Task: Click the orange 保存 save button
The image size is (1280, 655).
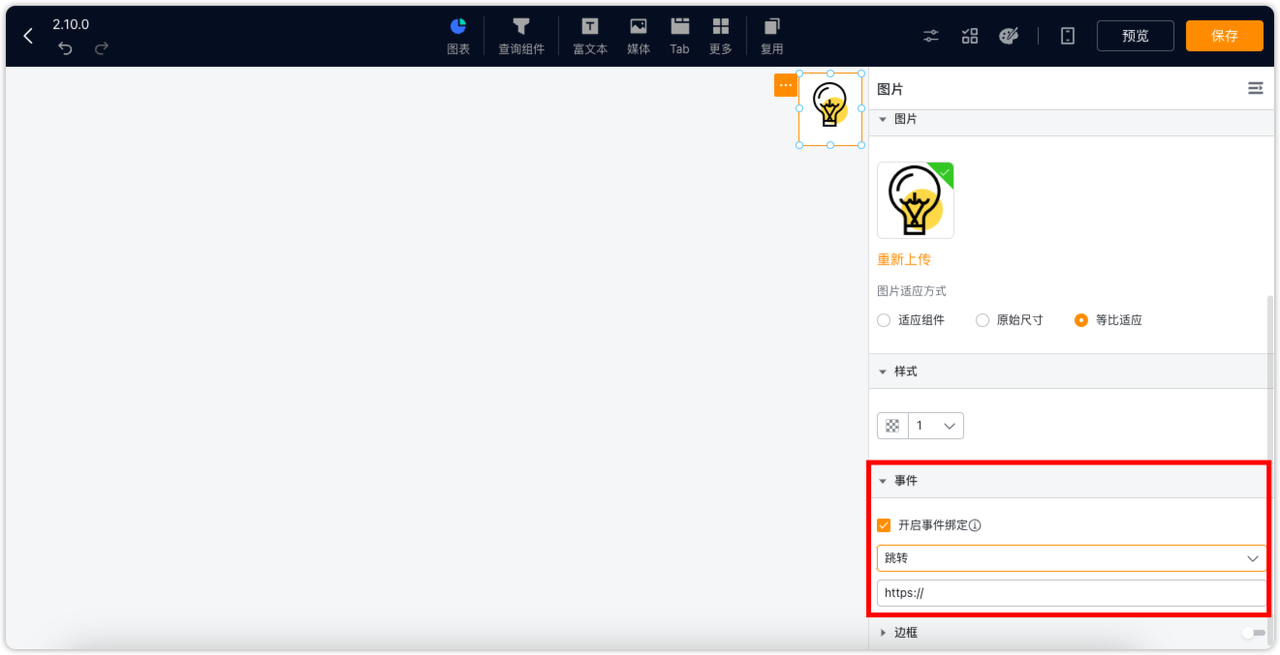Action: (1224, 35)
